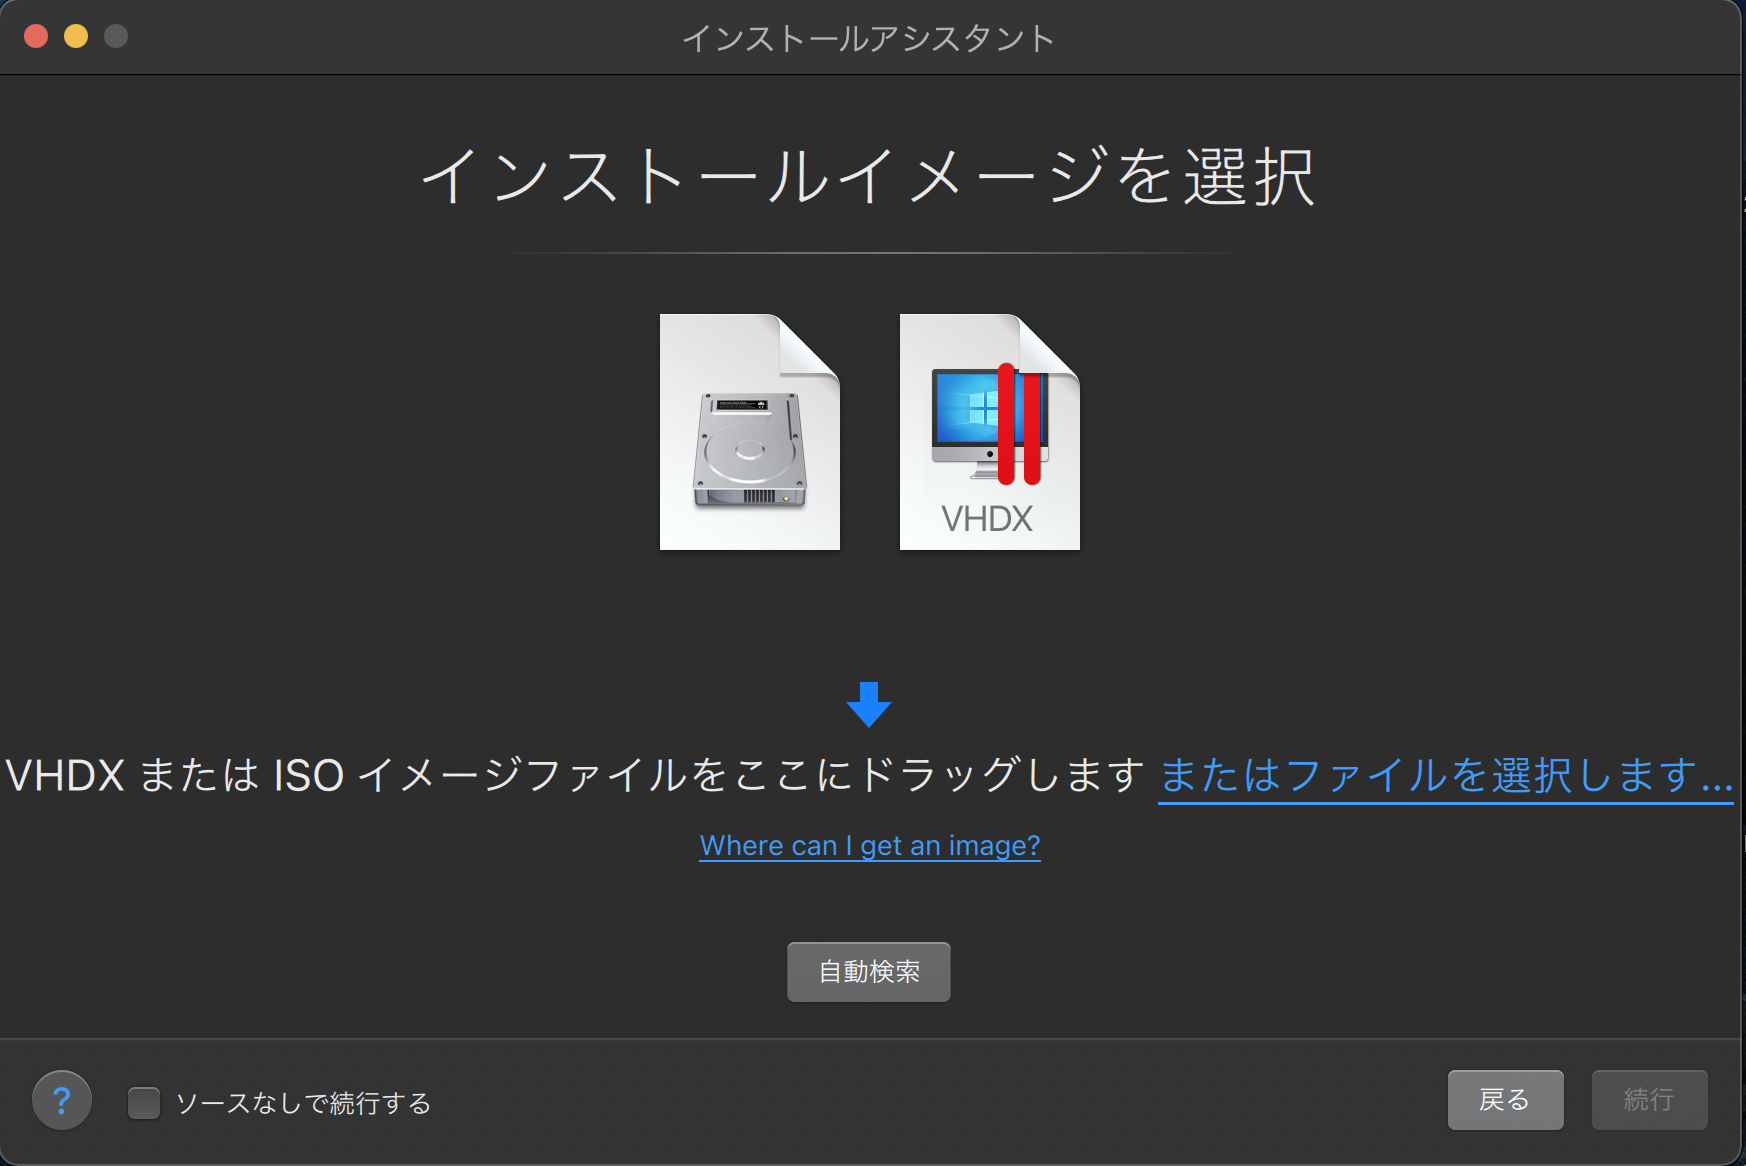Screen dimensions: 1746x1166
Task: Click the インストールイメージを選択 heading
Action: point(868,177)
